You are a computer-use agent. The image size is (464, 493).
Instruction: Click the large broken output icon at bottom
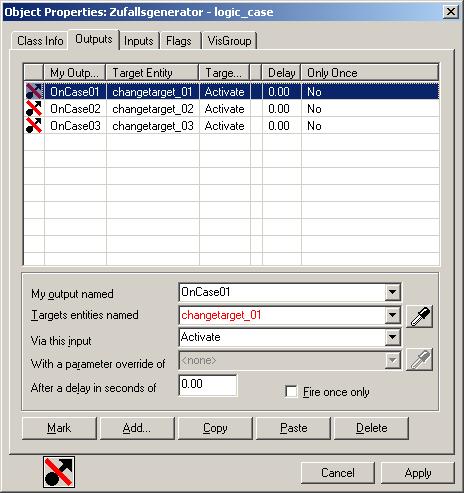coord(59,472)
